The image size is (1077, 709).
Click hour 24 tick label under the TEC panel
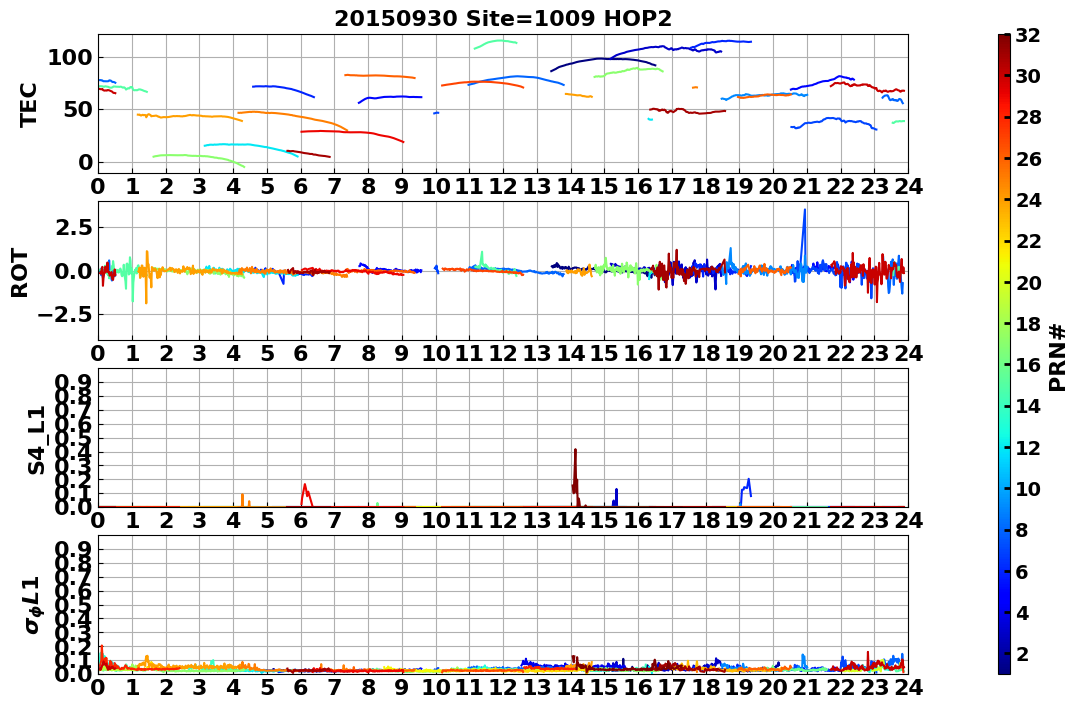click(x=908, y=186)
